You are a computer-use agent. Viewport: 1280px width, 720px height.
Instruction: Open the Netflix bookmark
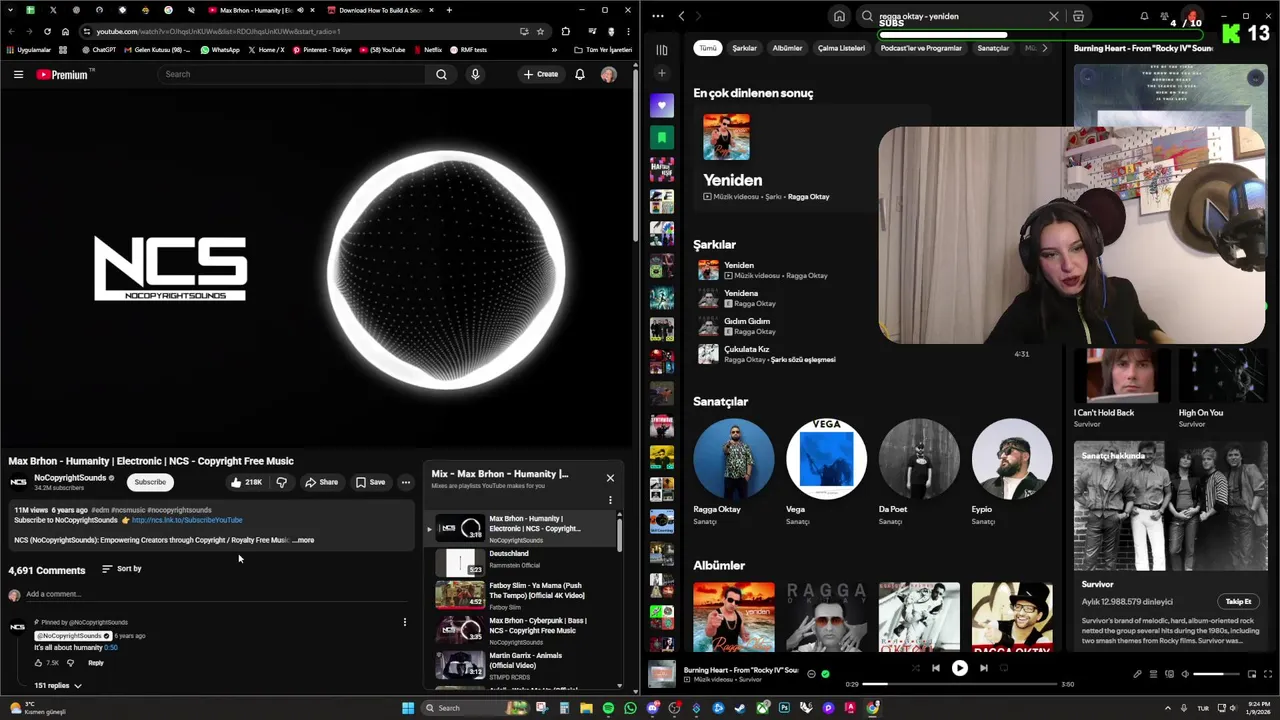click(x=427, y=50)
